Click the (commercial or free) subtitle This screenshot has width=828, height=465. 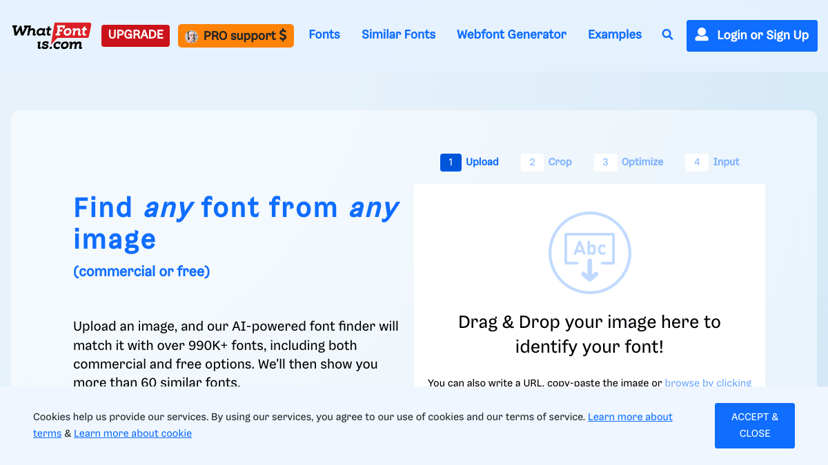pos(142,271)
